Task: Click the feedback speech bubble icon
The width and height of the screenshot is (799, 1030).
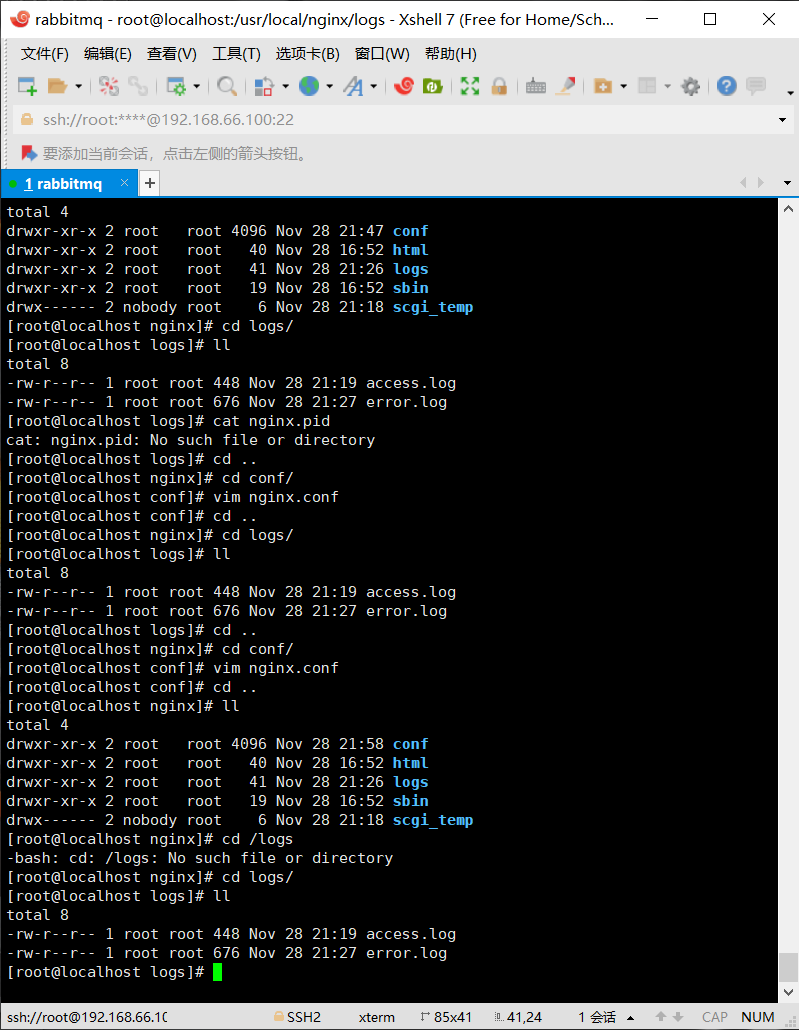Action: 756,86
